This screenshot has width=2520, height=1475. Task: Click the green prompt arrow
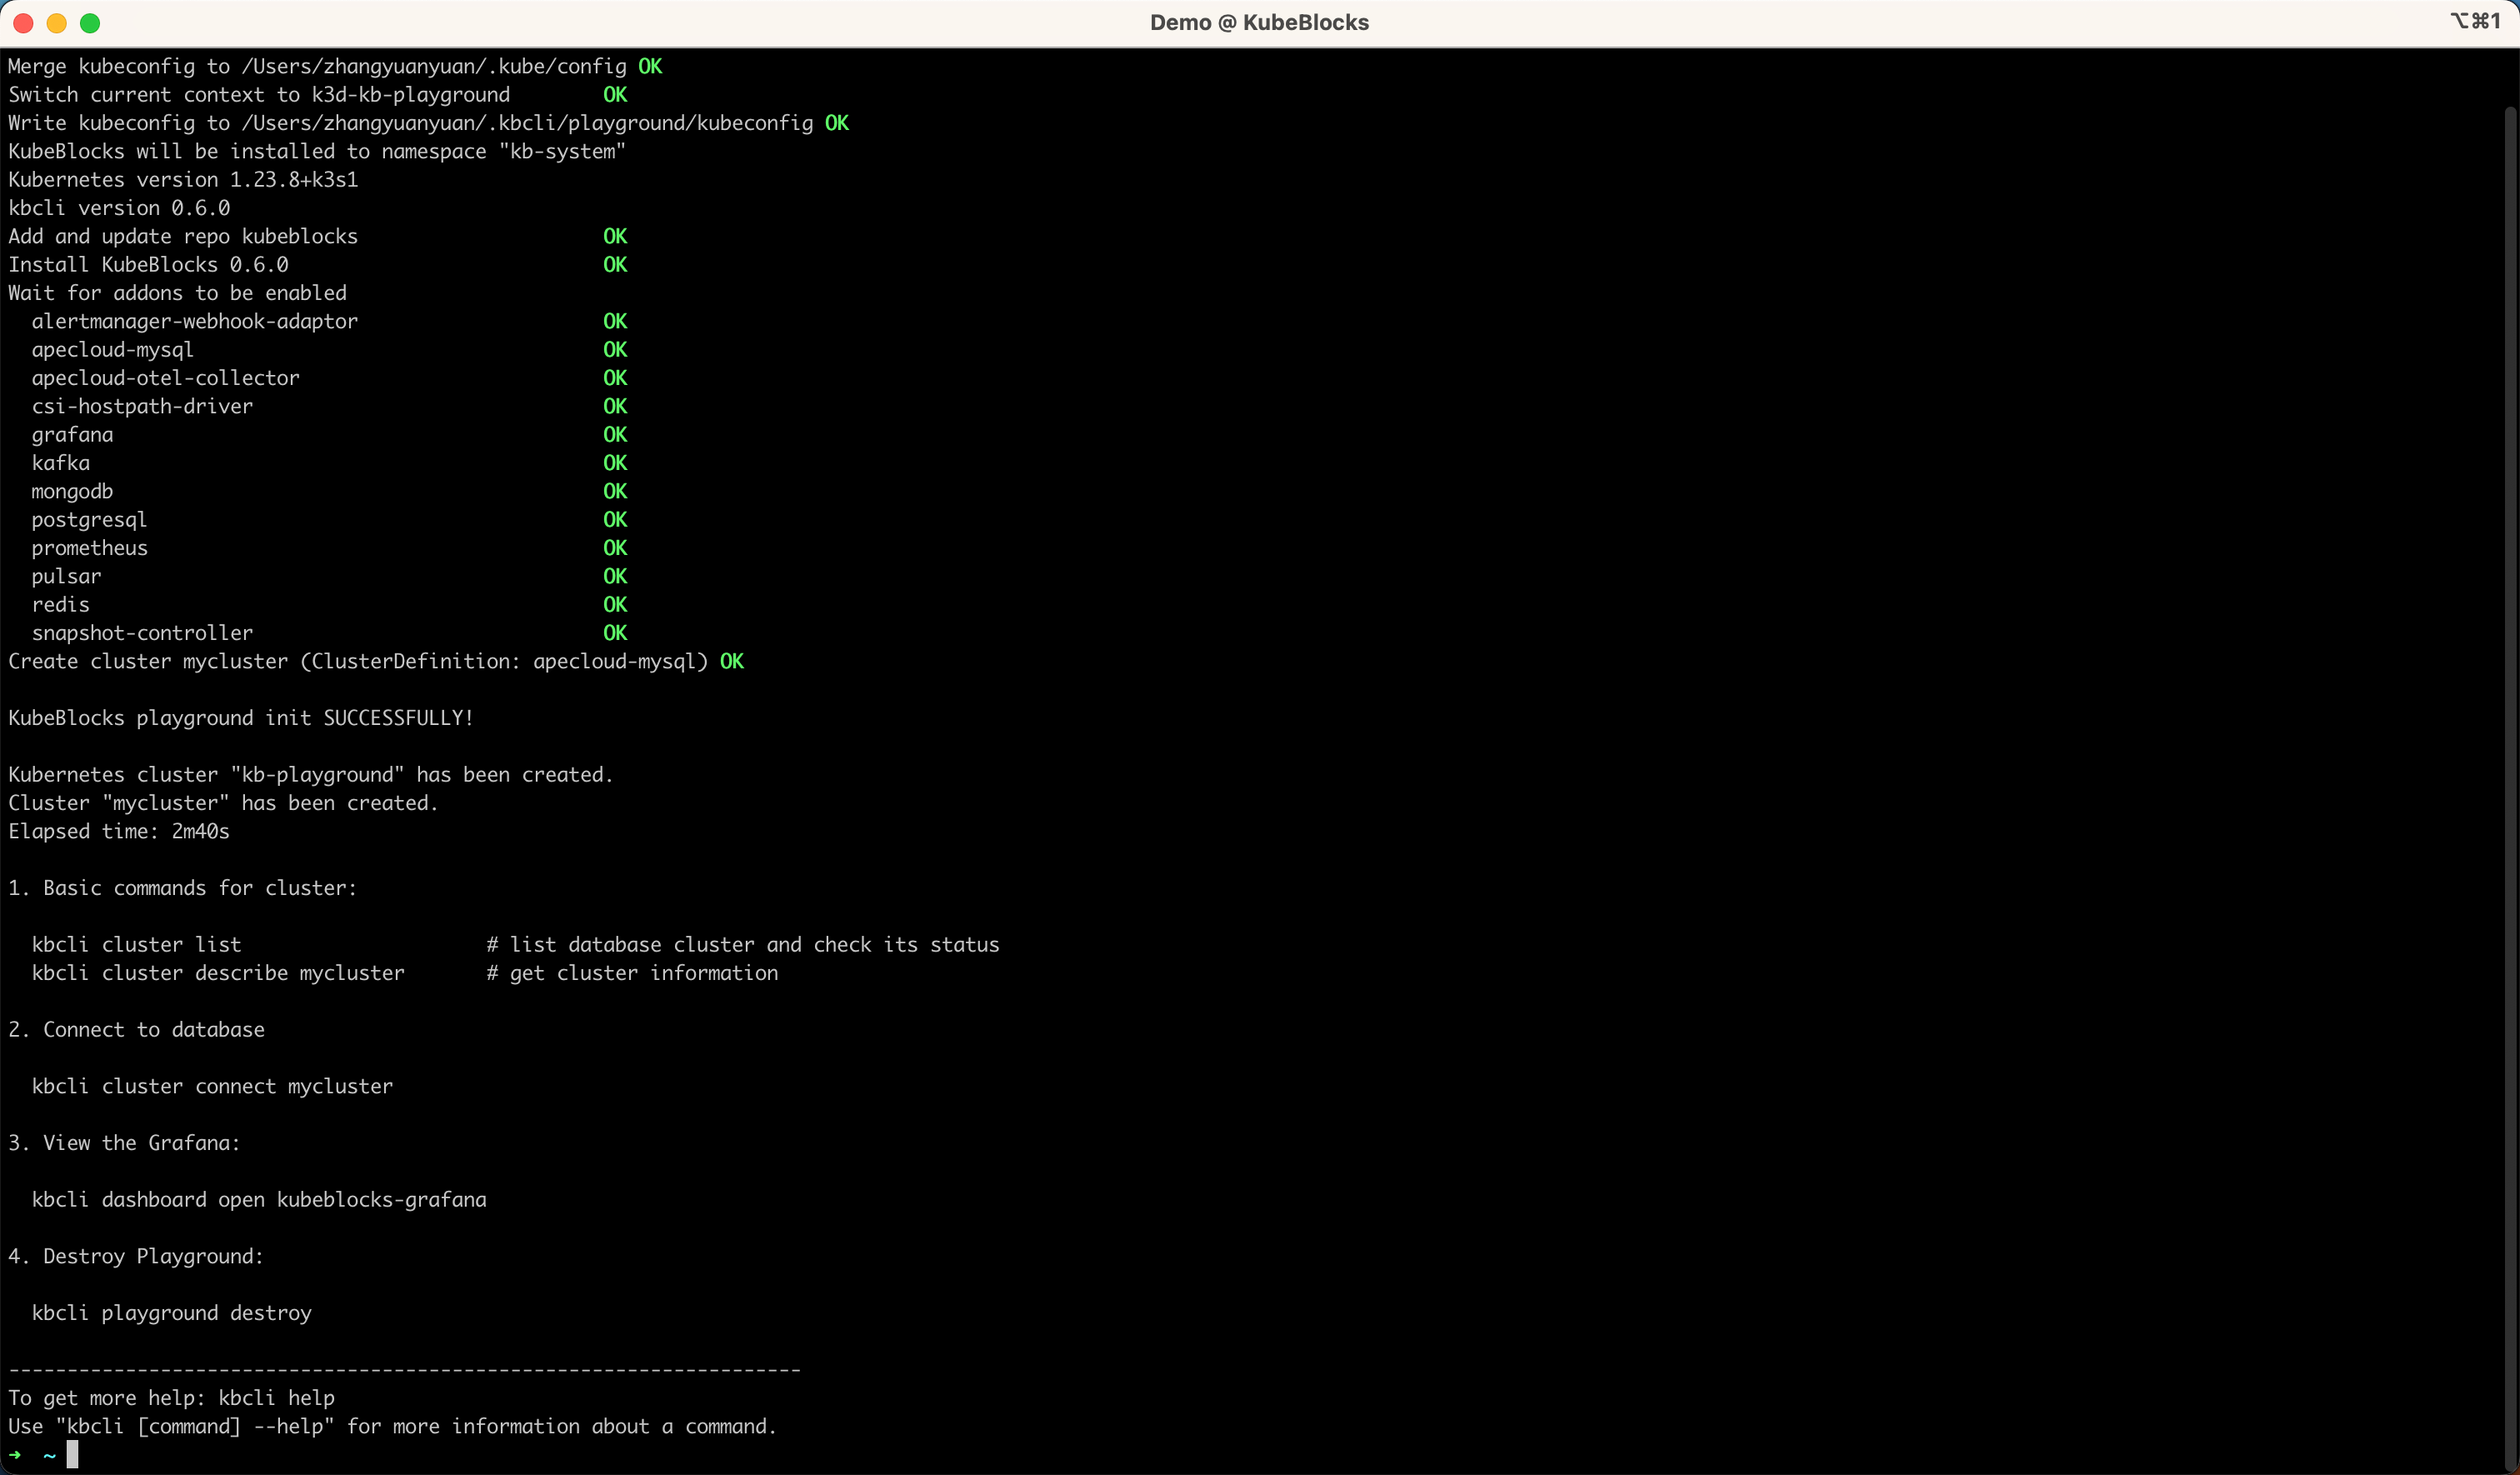[x=15, y=1455]
